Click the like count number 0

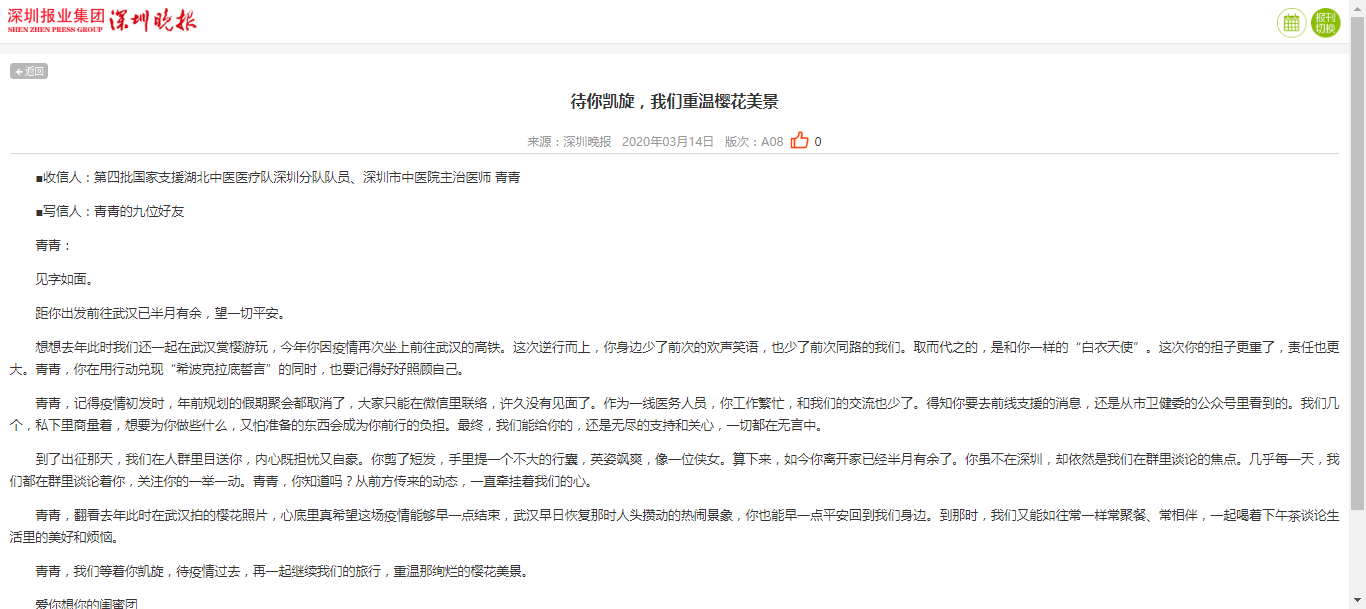click(x=818, y=142)
